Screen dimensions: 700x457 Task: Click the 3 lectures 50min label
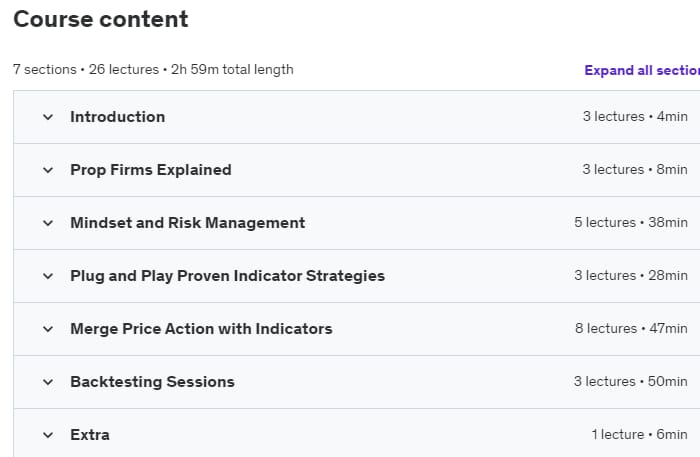point(631,382)
